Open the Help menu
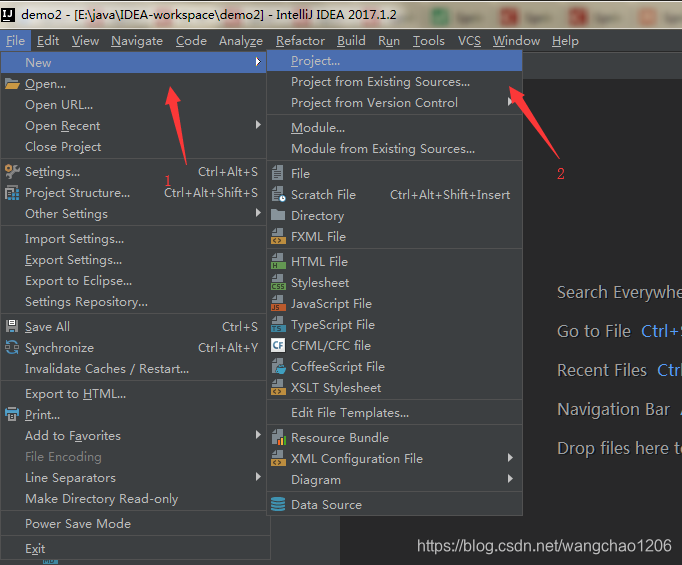This screenshot has height=565, width=682. coord(565,41)
